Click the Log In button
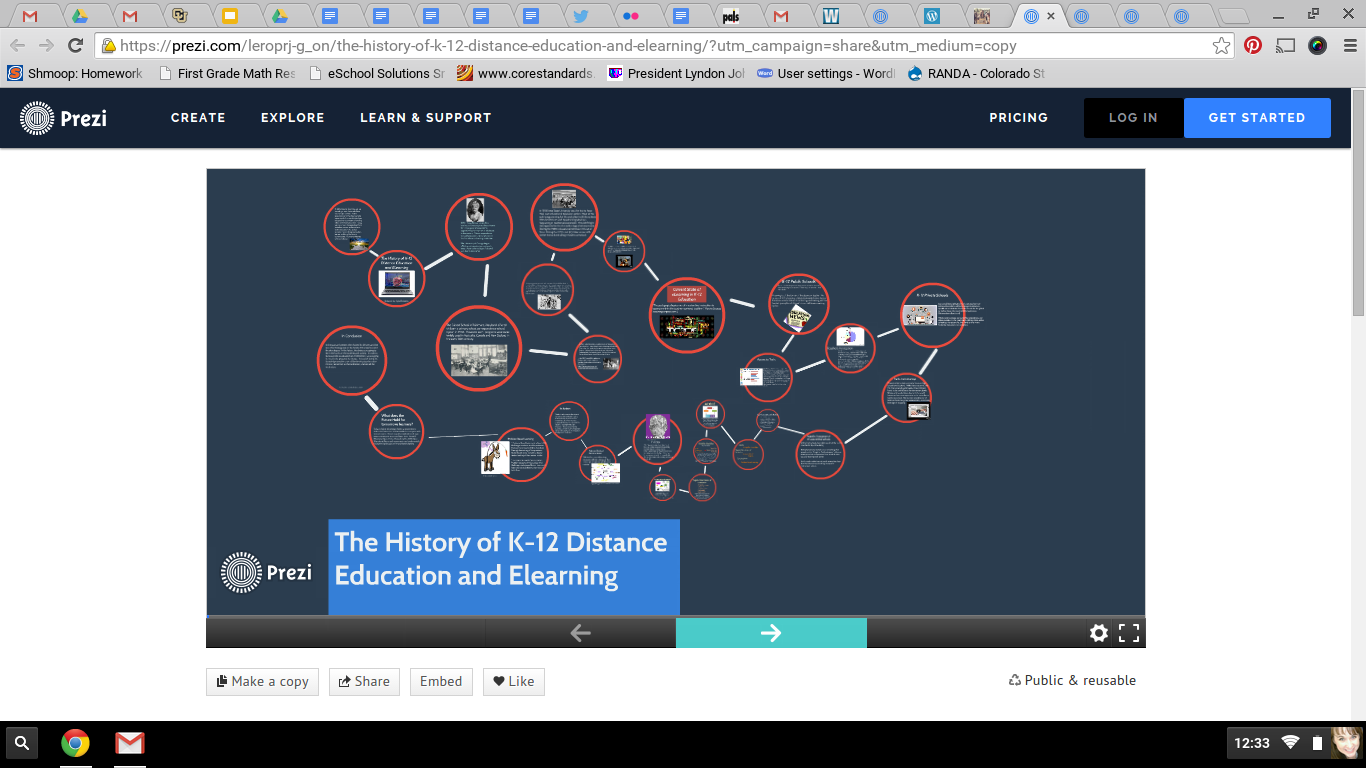 [1133, 118]
